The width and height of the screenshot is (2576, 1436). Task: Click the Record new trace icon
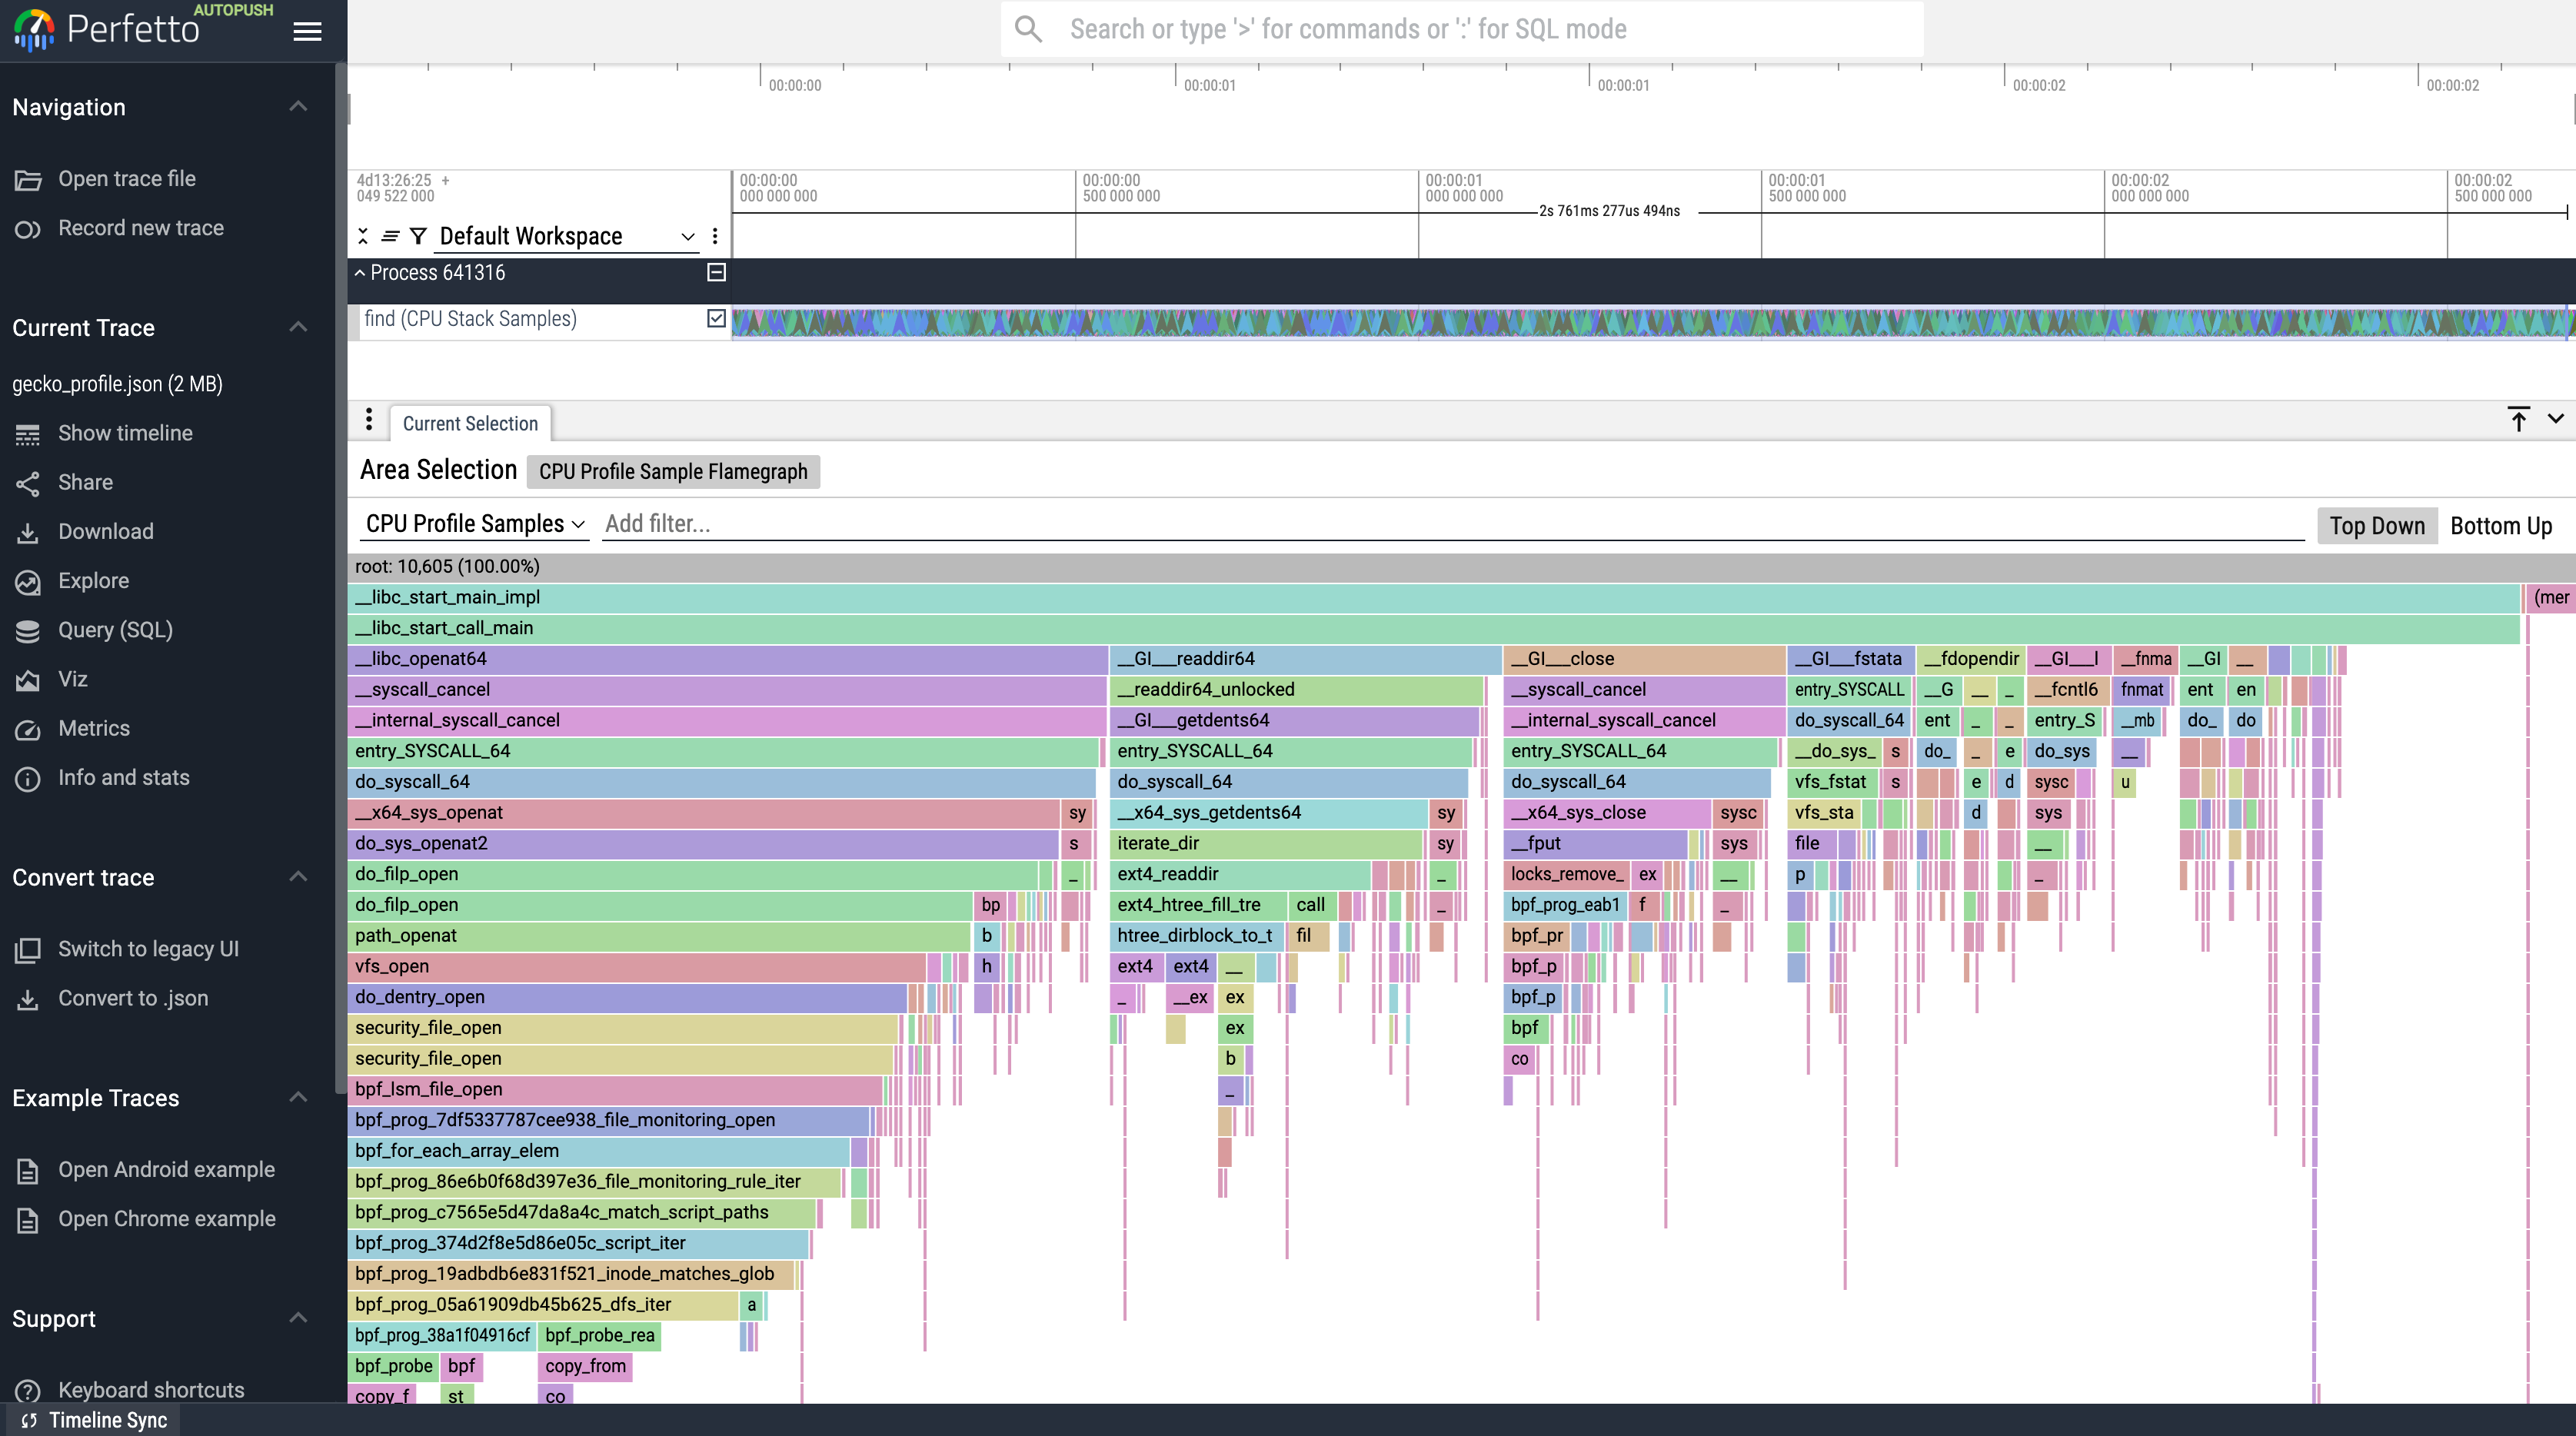28,229
